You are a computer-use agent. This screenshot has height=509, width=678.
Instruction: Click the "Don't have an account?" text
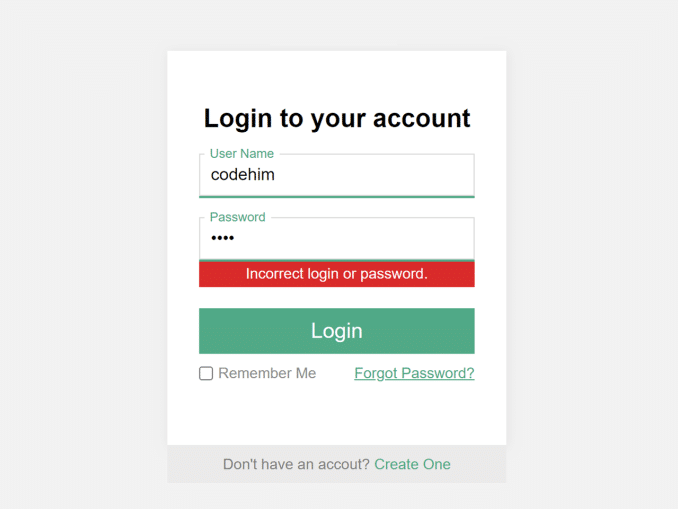click(x=296, y=464)
